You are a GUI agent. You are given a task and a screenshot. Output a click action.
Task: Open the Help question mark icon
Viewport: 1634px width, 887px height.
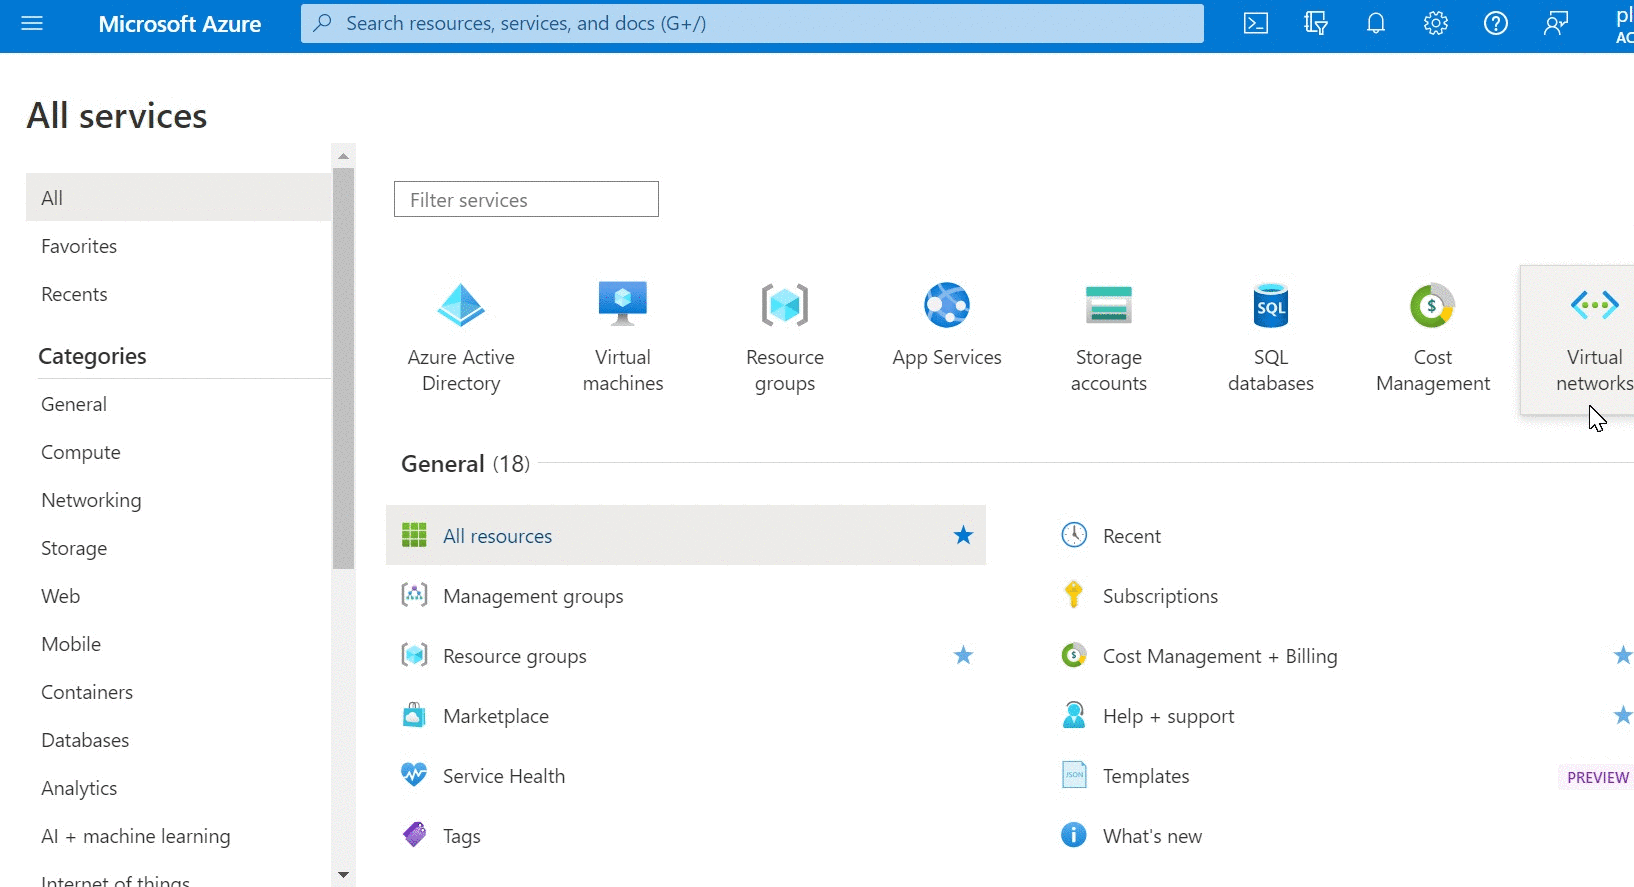point(1496,23)
